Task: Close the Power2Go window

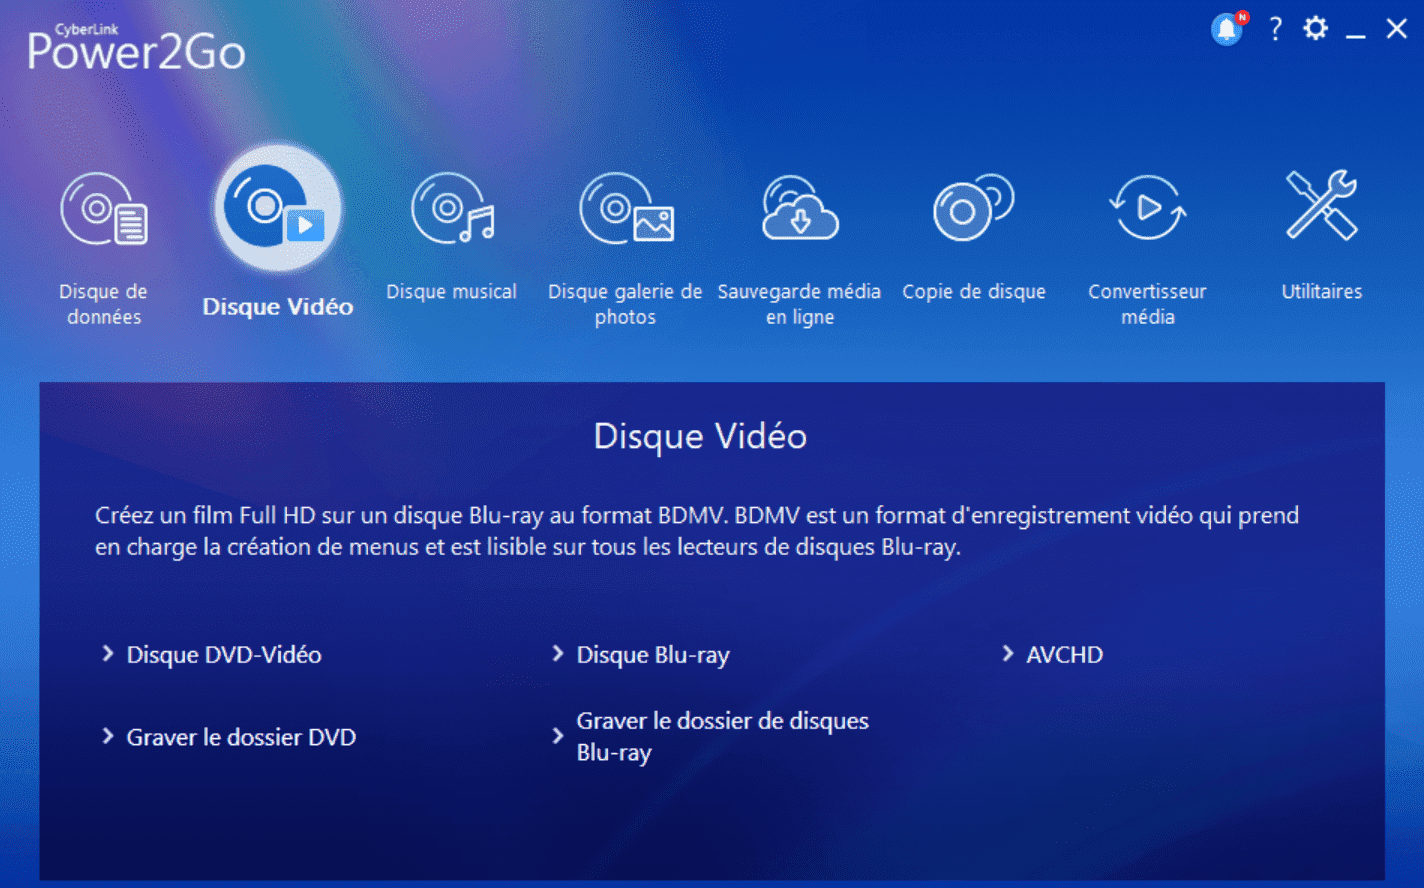Action: click(x=1397, y=29)
